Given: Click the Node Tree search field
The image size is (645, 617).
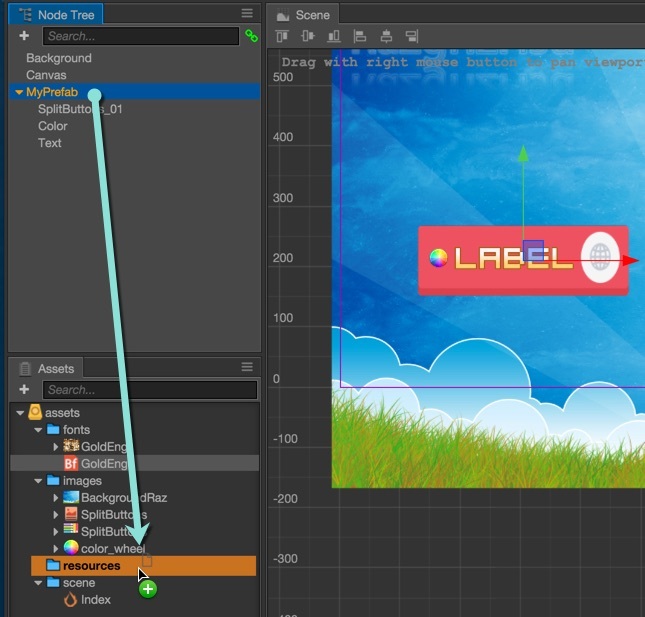Looking at the screenshot, I should [141, 36].
